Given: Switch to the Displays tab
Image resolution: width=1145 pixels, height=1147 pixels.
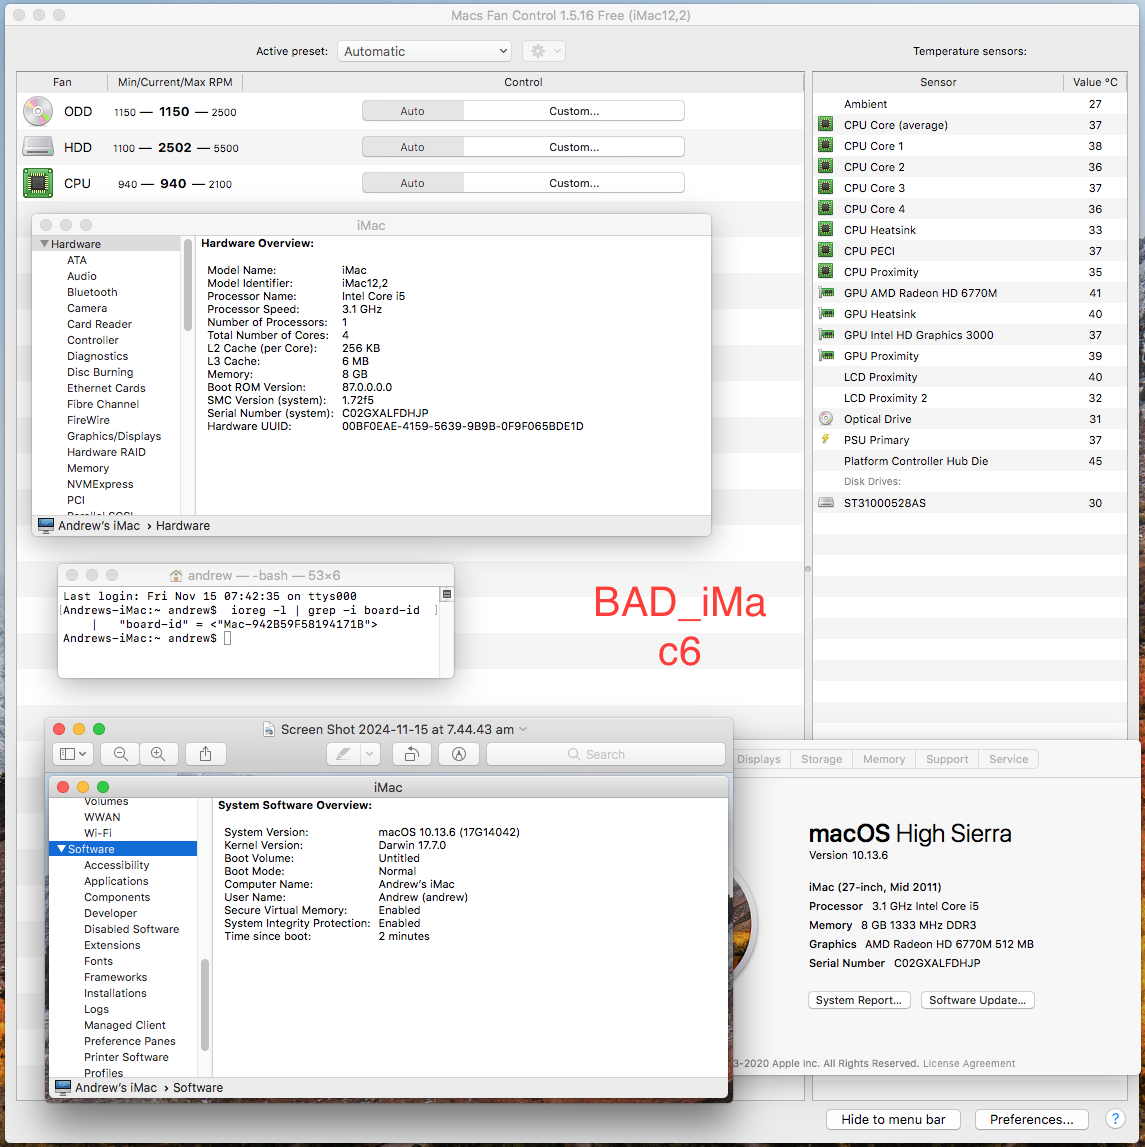Looking at the screenshot, I should click(759, 759).
